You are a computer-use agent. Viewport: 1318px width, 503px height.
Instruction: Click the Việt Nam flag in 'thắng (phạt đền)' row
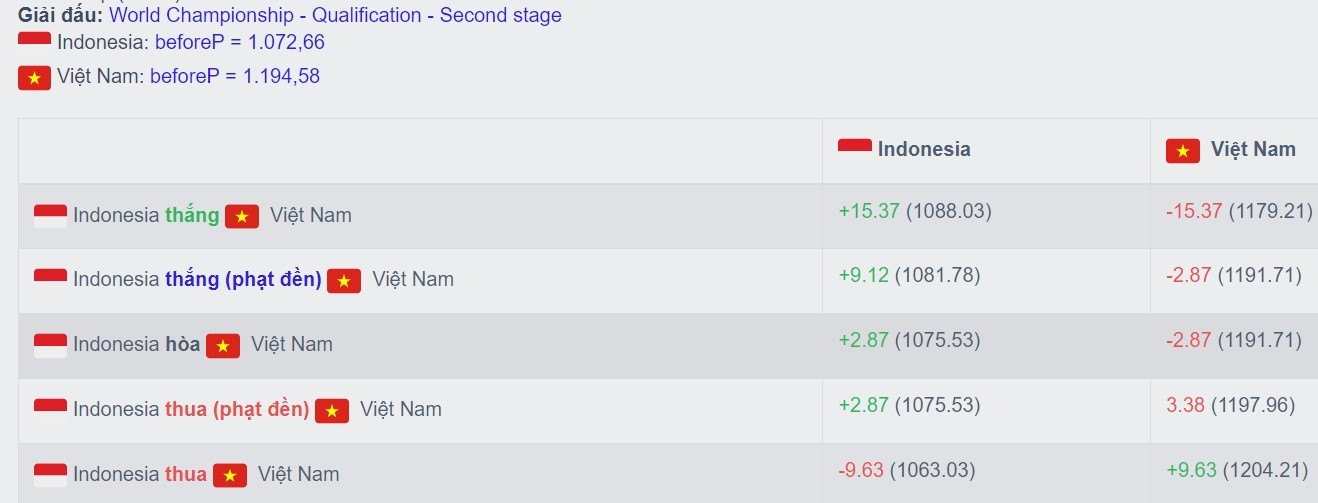(344, 280)
